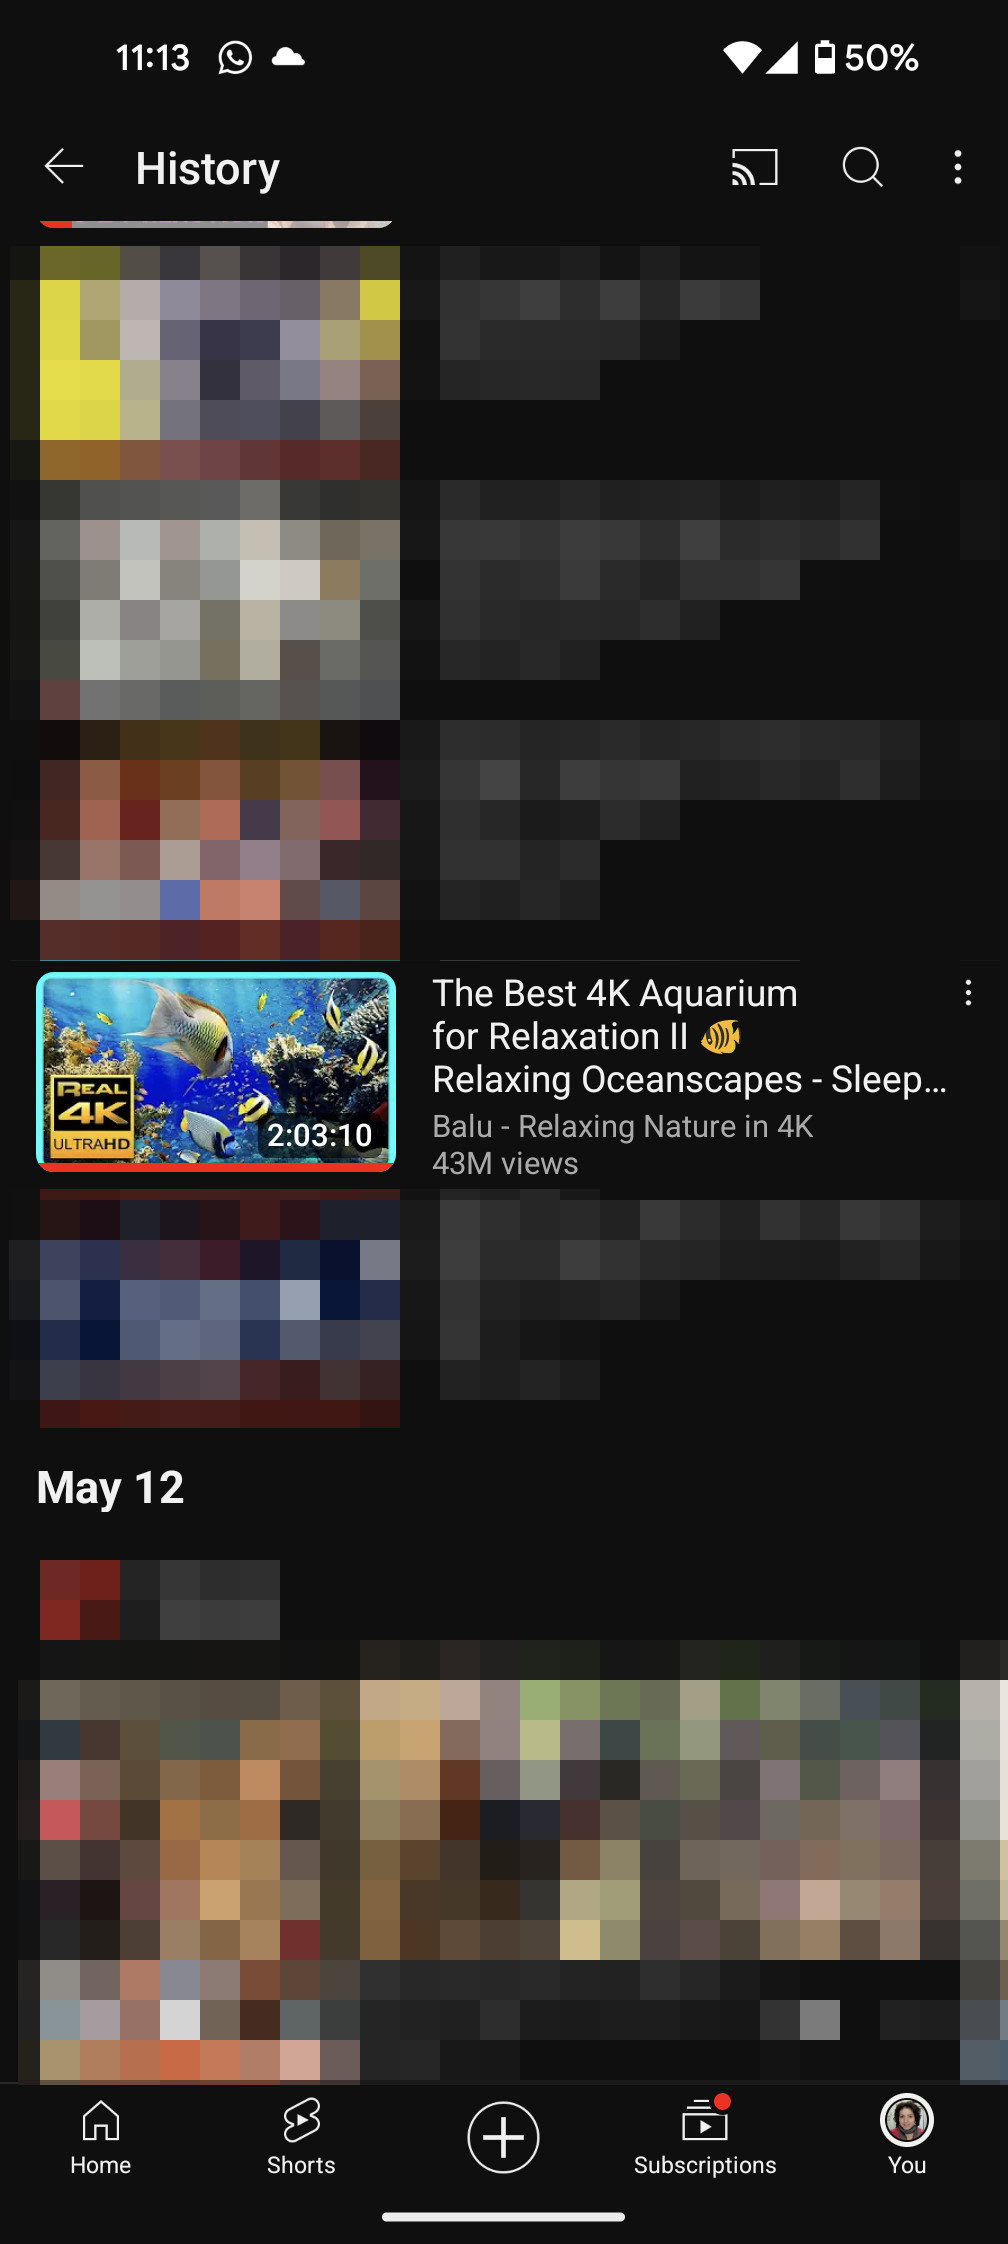Open the History page overflow menu
Viewport: 1008px width, 2244px height.
coord(958,167)
